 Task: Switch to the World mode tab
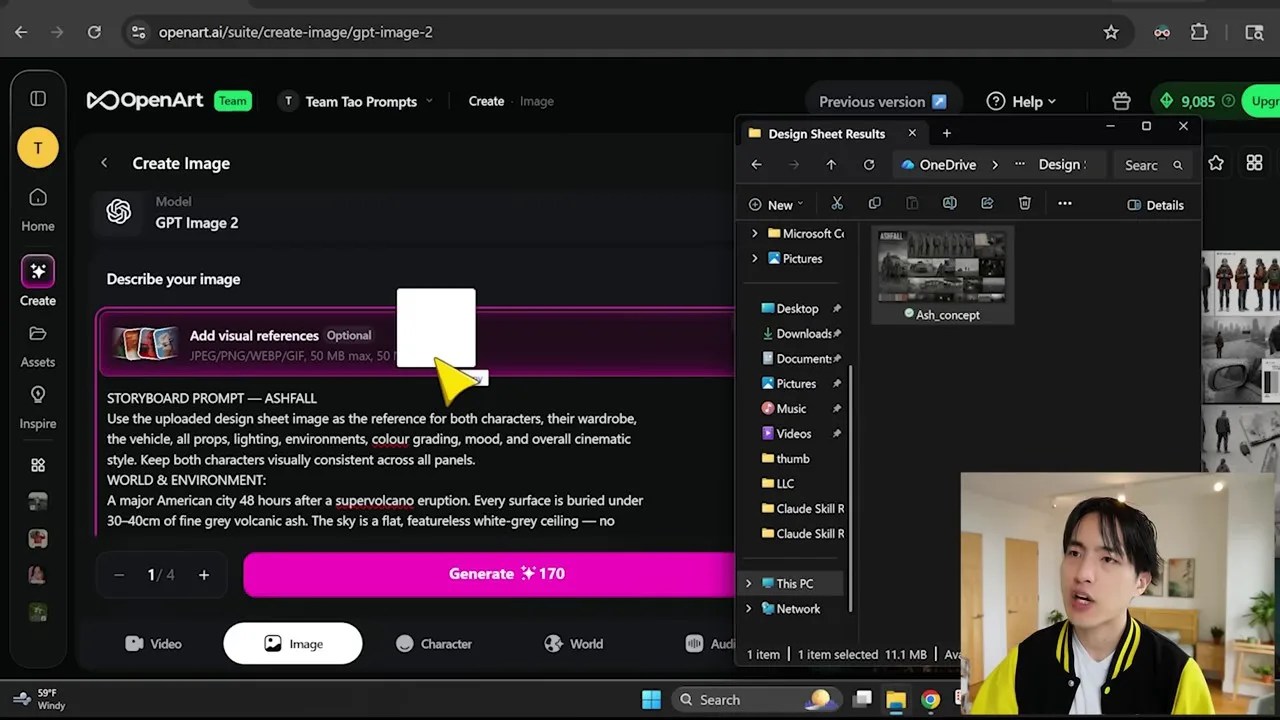click(573, 644)
